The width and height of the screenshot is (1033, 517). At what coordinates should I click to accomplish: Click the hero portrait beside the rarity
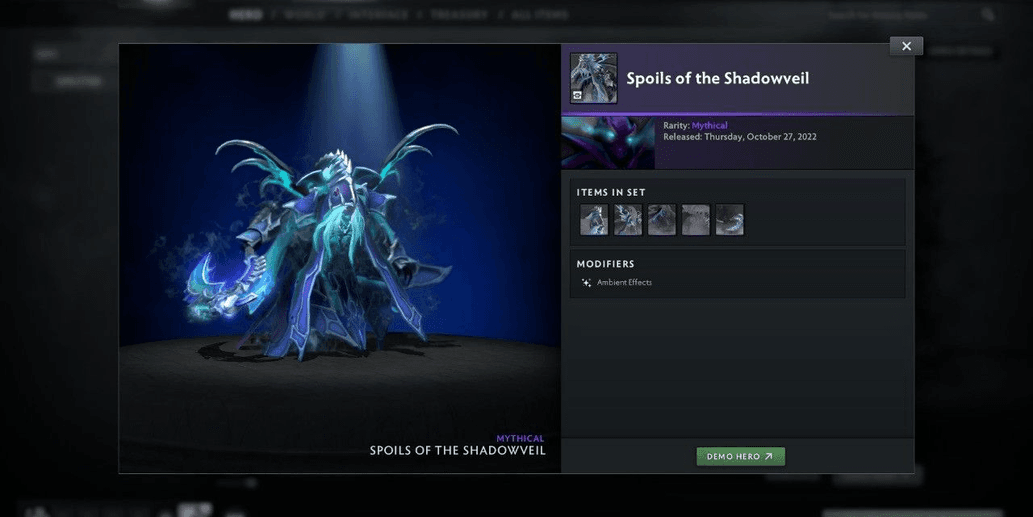(608, 143)
